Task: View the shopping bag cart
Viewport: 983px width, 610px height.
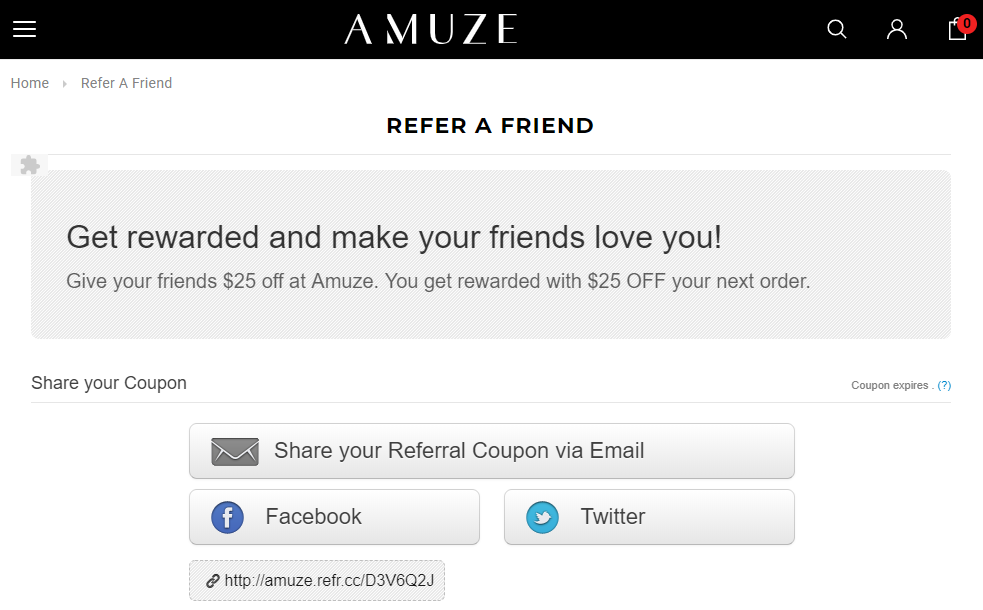Action: [957, 29]
